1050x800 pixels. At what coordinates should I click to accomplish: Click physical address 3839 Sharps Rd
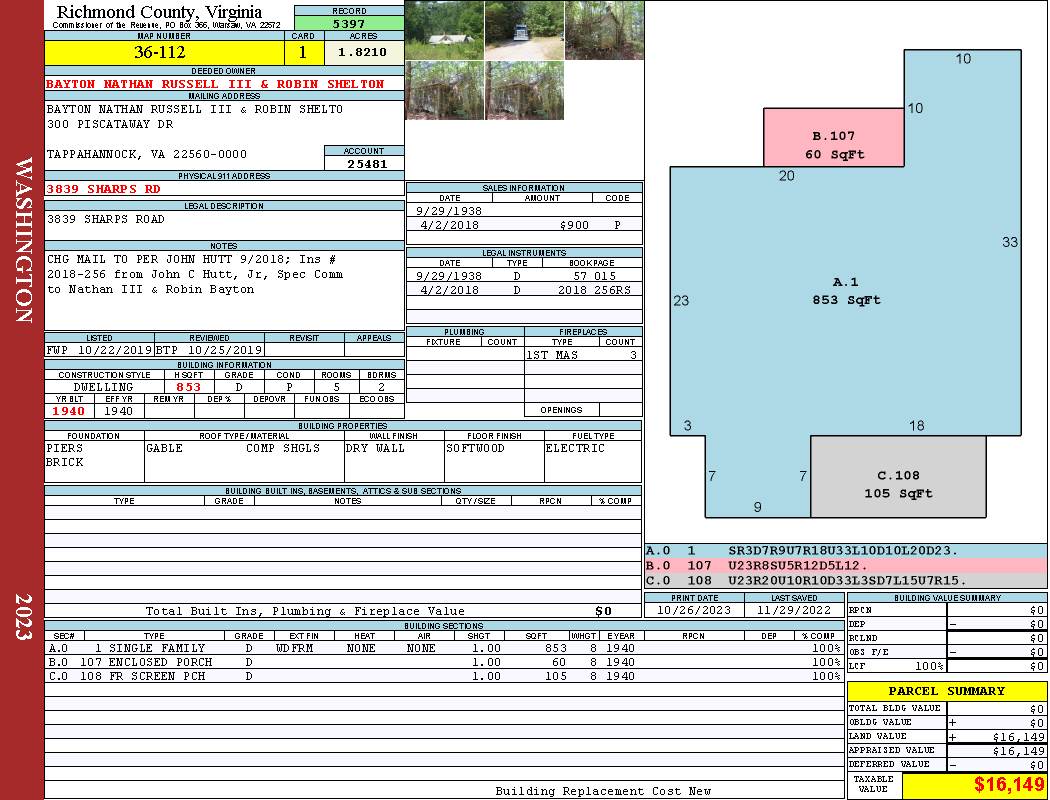click(x=103, y=189)
